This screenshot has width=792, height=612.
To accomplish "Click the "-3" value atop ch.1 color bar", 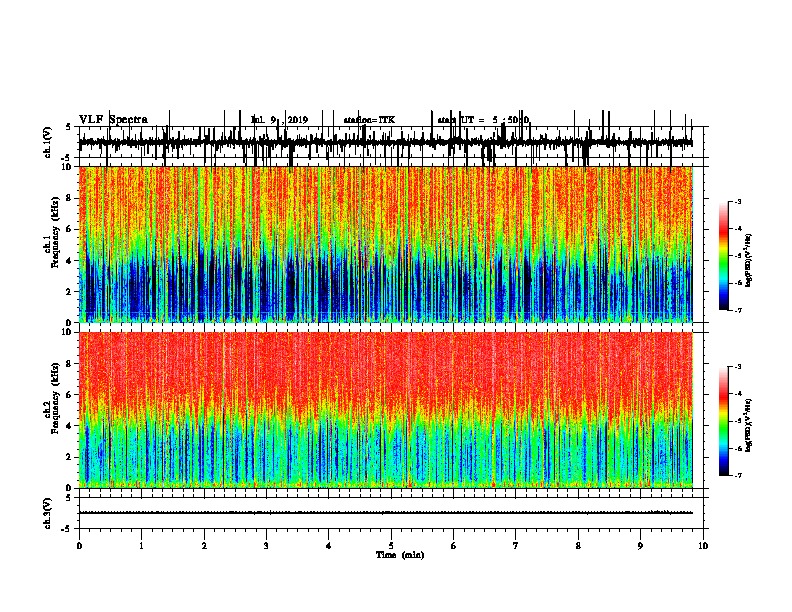I will (x=737, y=202).
